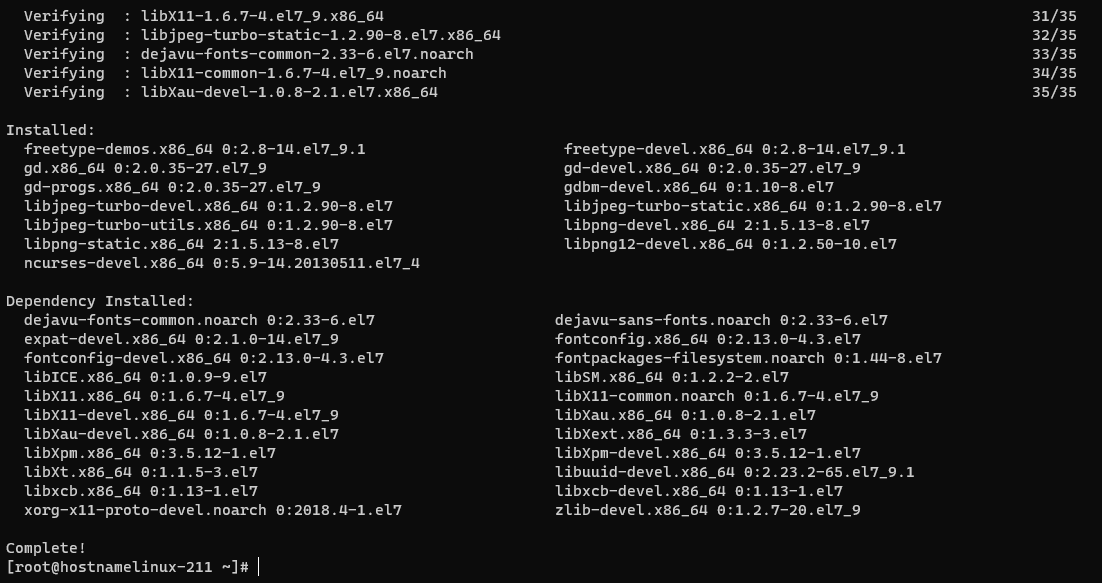The image size is (1102, 583).
Task: Click libICE.x86_64 dependency line
Action: [145, 377]
